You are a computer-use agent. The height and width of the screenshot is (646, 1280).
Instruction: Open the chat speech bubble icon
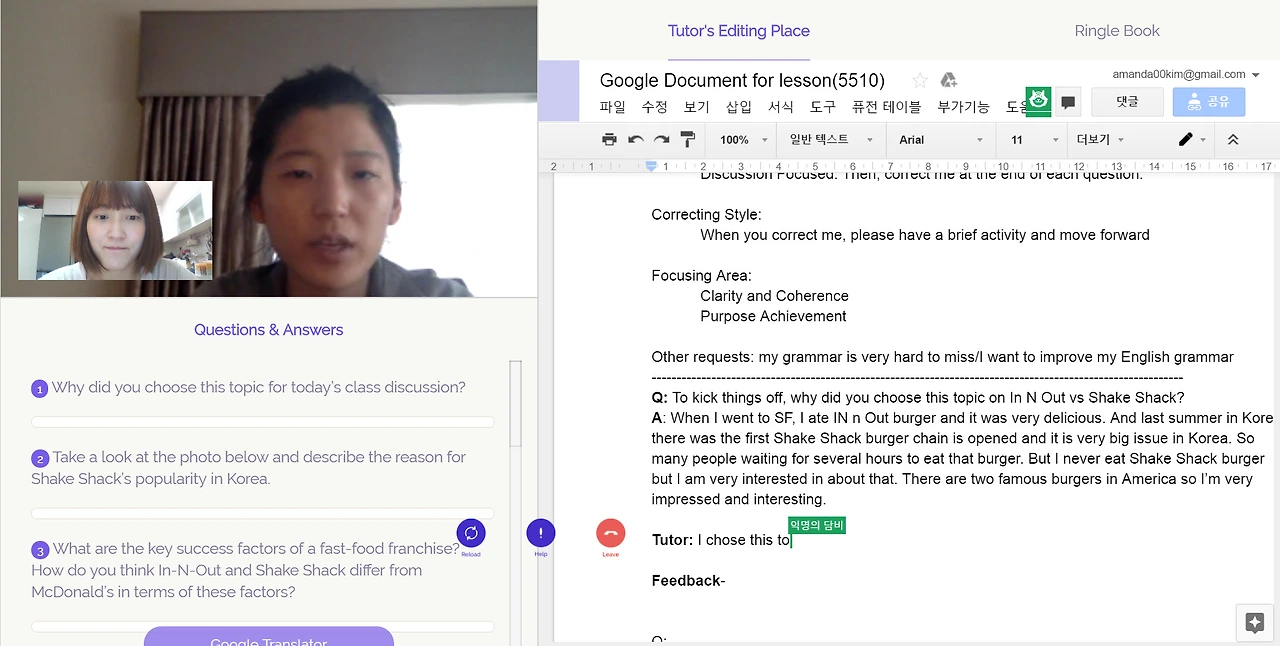[x=1068, y=102]
